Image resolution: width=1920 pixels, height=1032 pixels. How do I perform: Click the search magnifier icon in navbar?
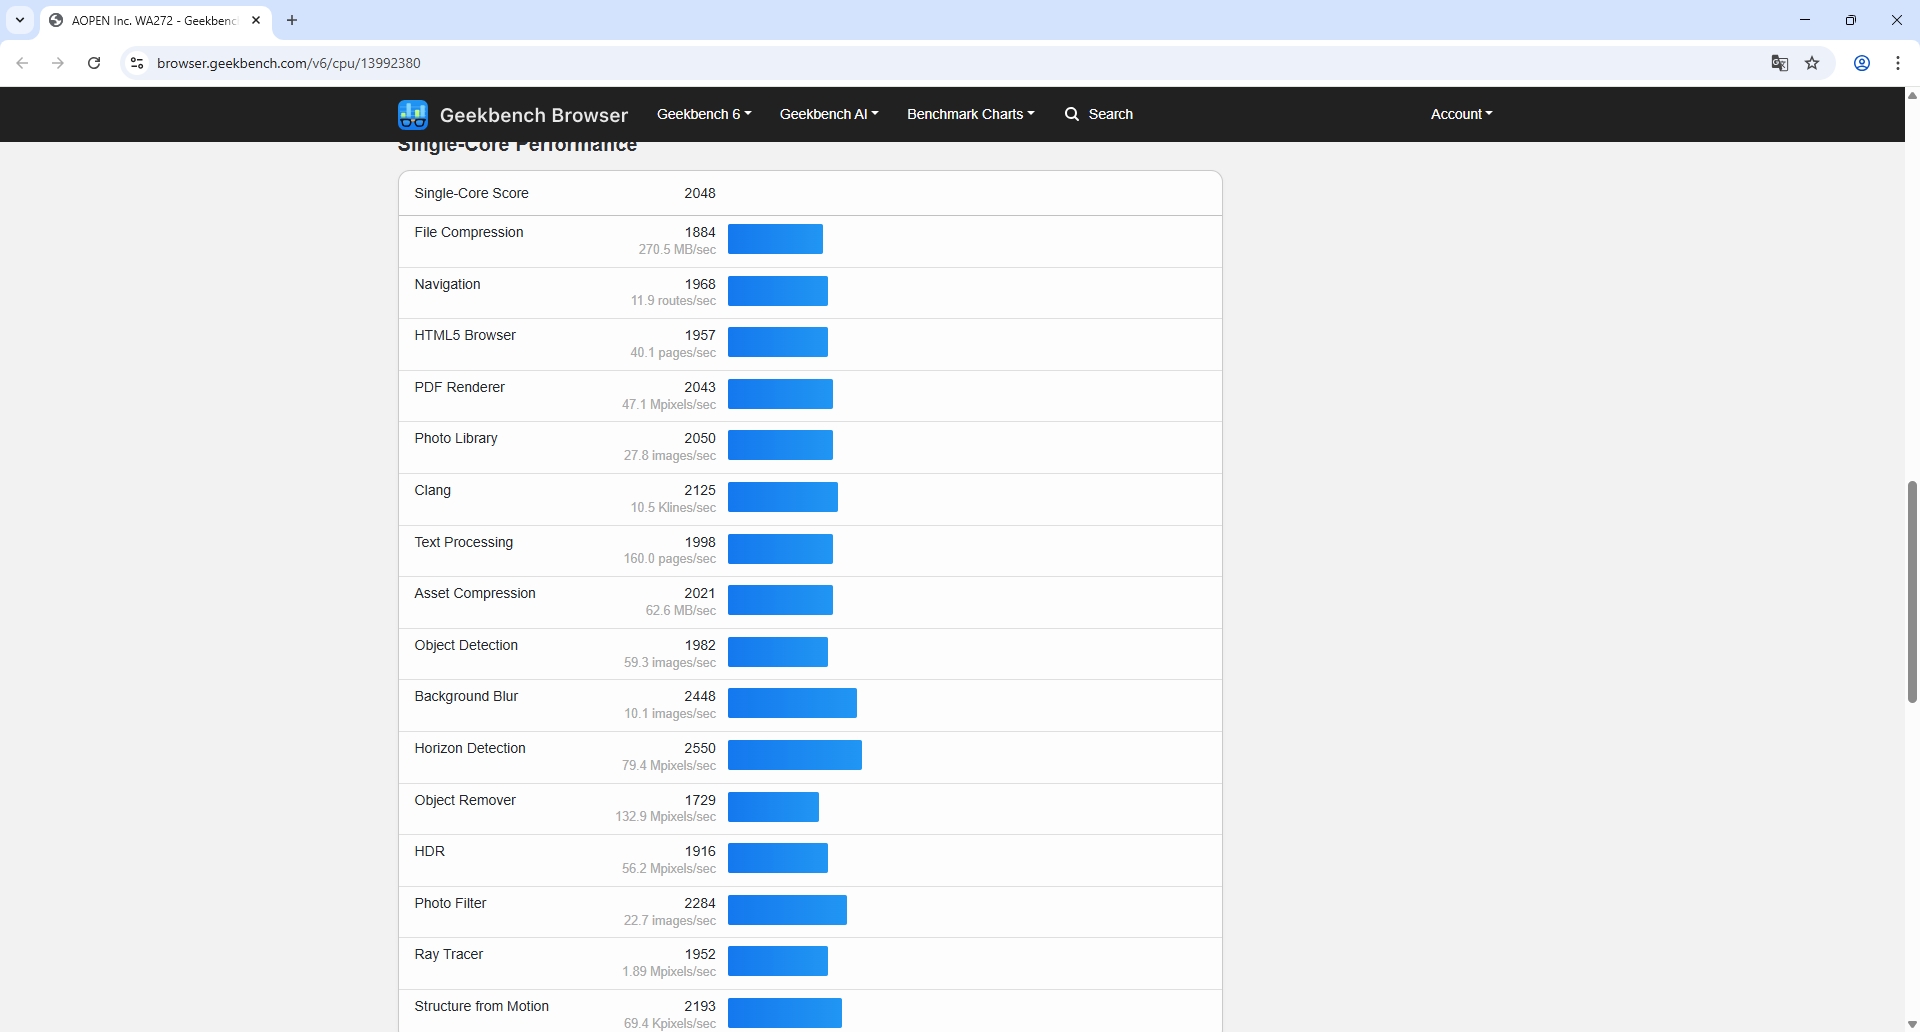1072,114
